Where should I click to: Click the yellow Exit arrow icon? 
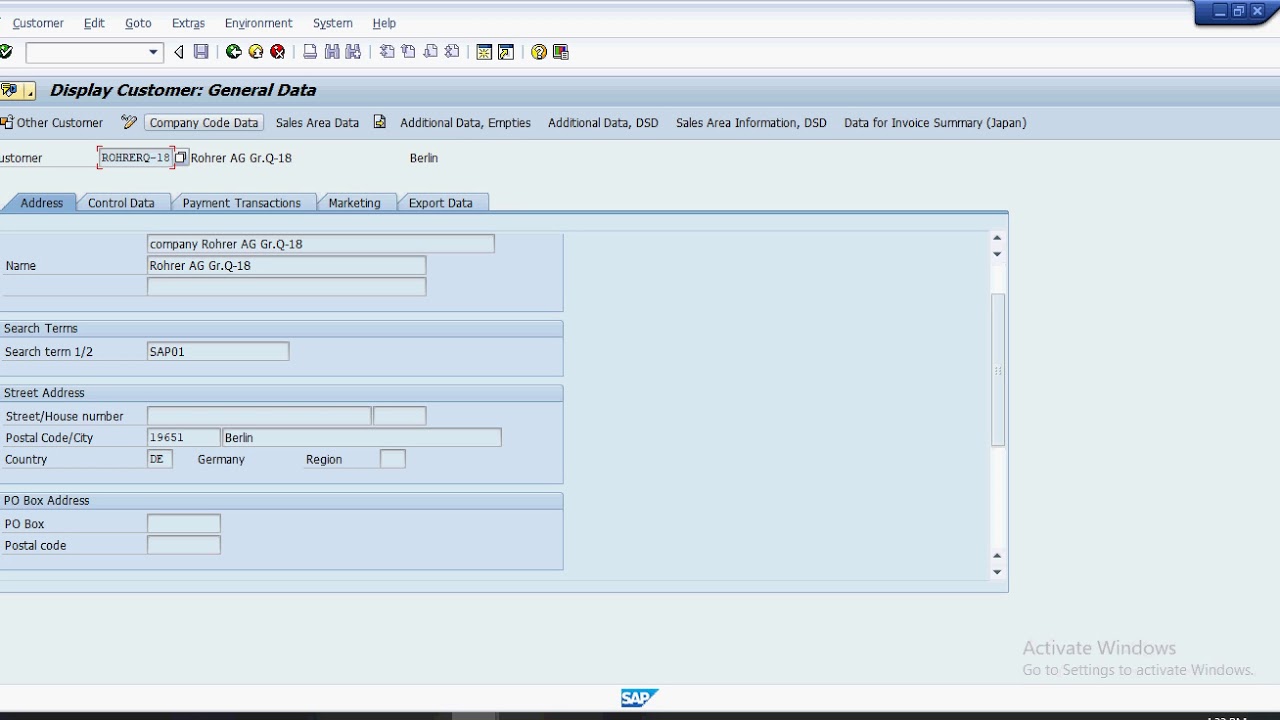(256, 52)
